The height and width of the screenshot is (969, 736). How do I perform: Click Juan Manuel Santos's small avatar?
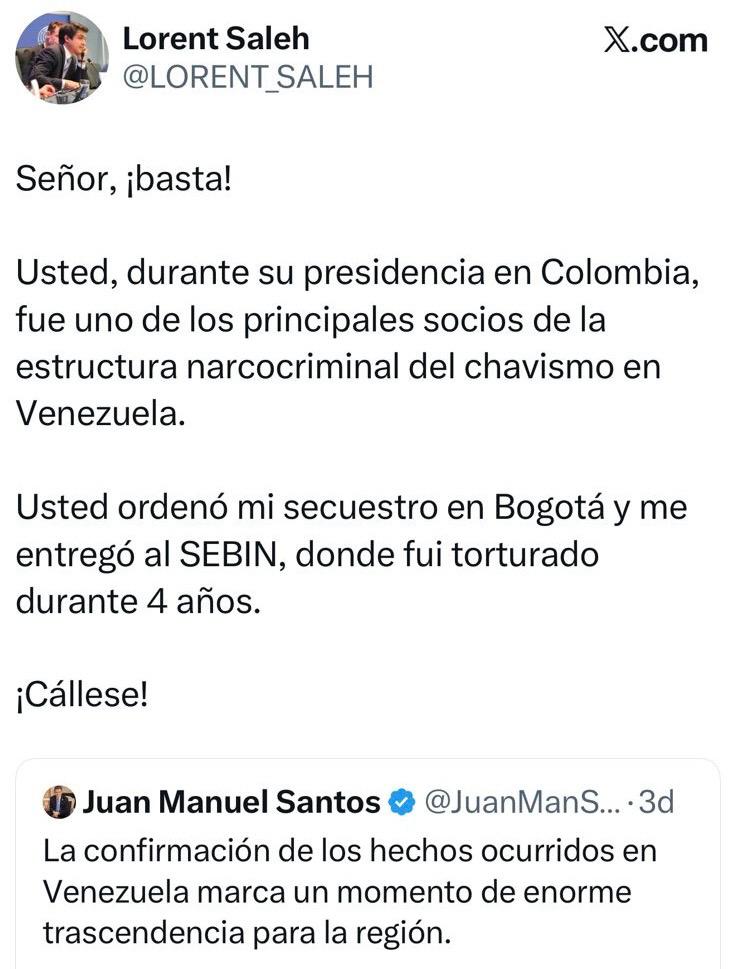[x=60, y=802]
